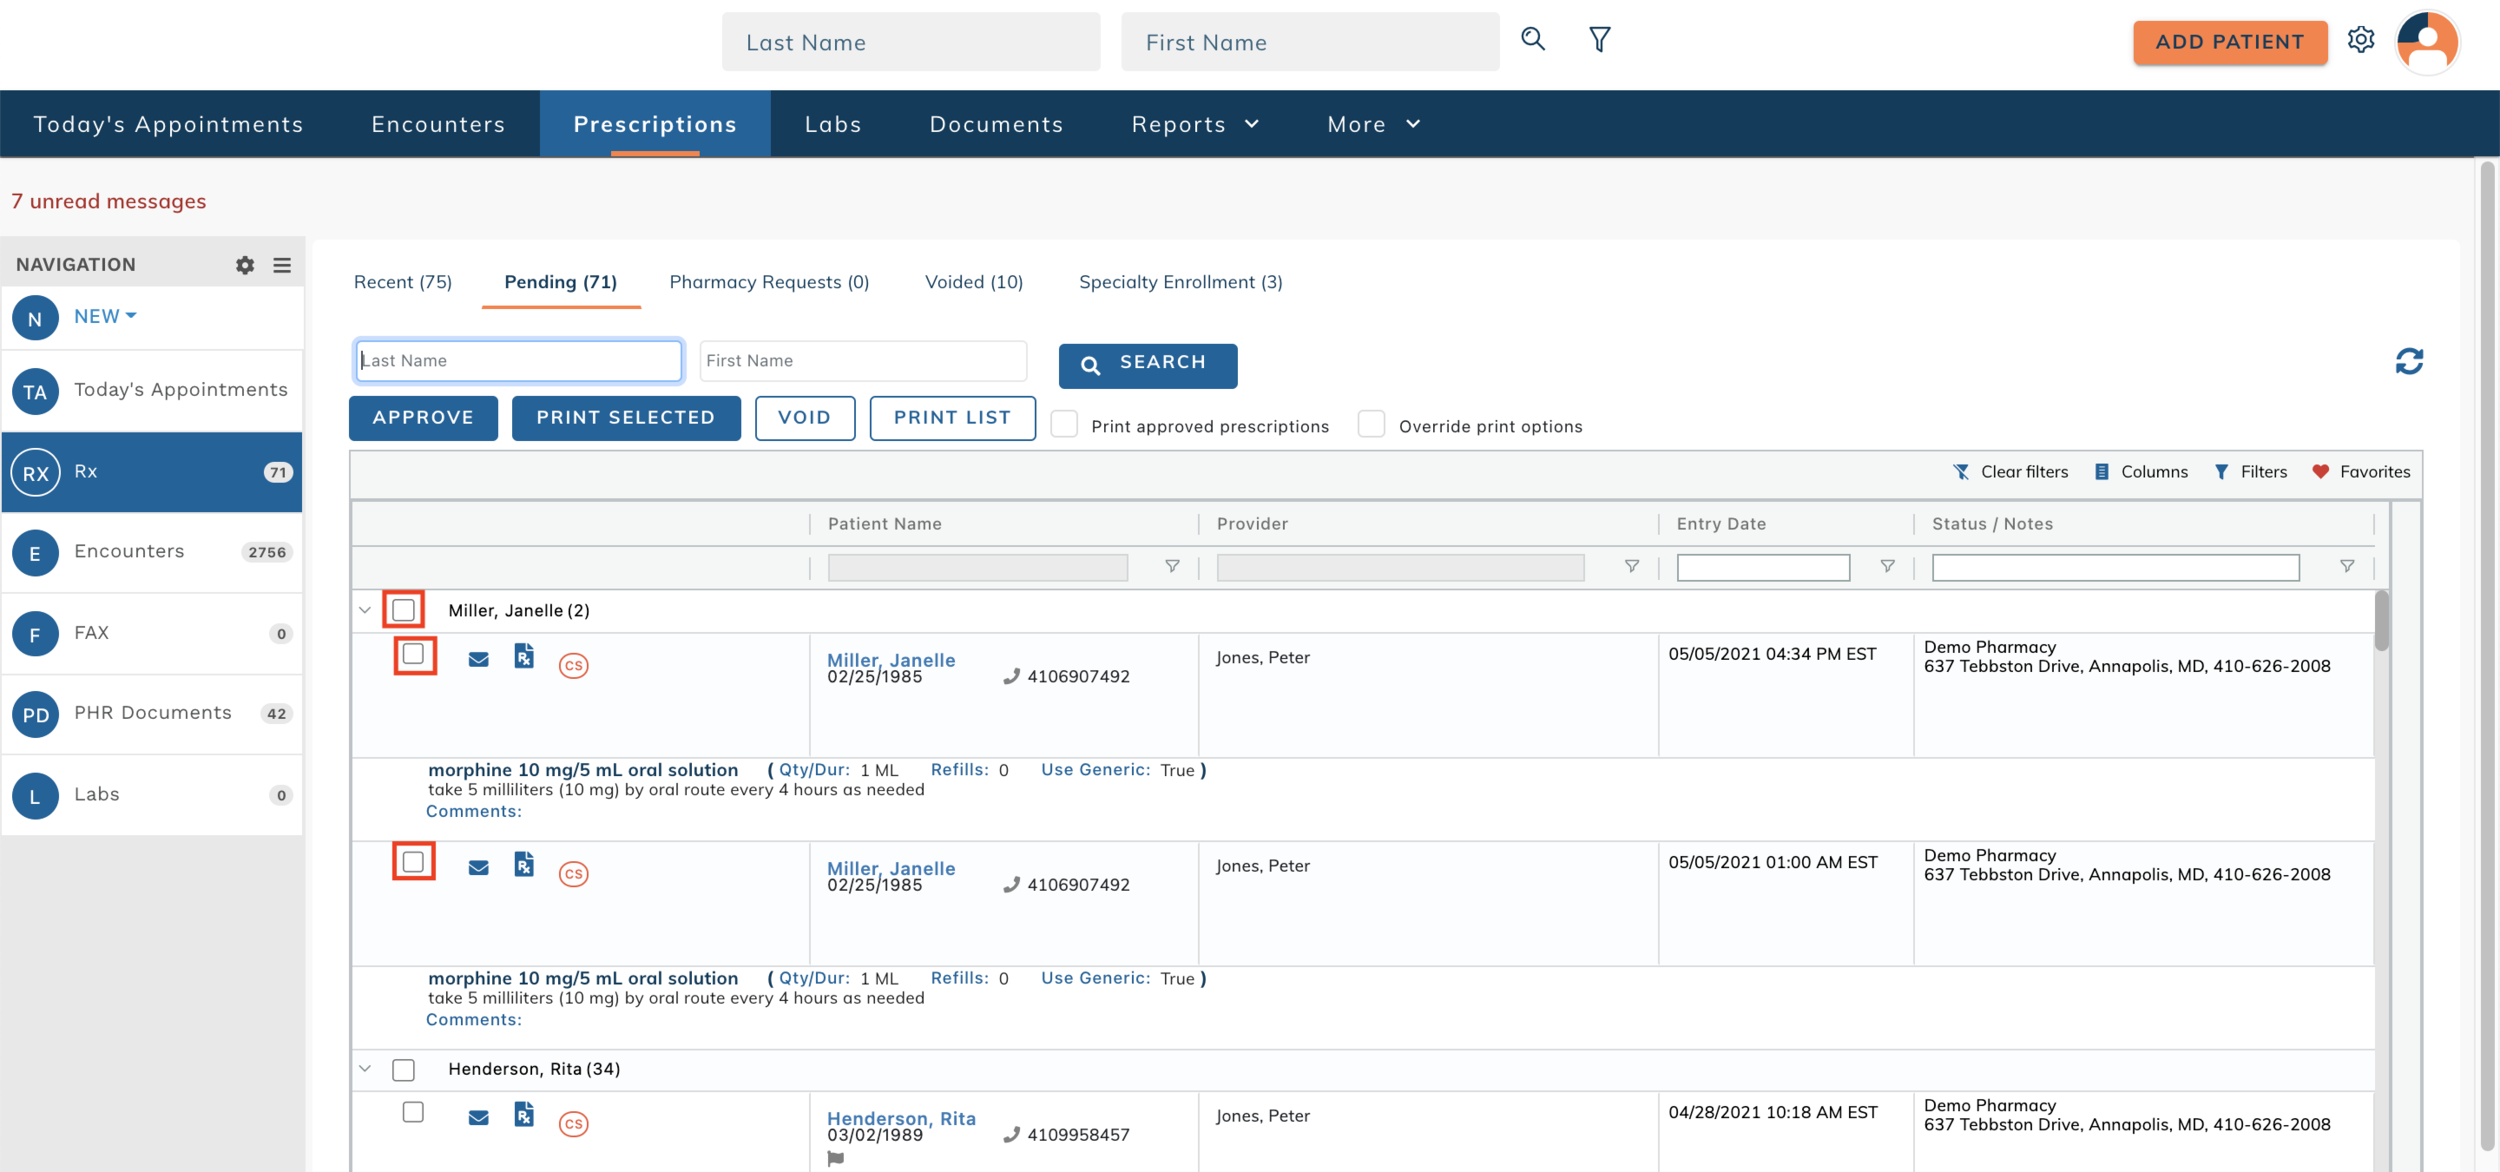This screenshot has width=2500, height=1172.
Task: Check Override print options box
Action: point(1372,425)
